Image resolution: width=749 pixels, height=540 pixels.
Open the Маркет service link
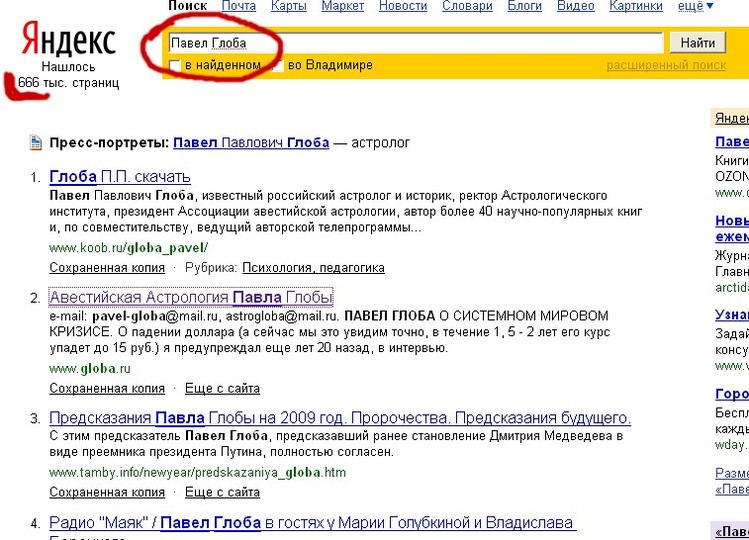pyautogui.click(x=342, y=6)
